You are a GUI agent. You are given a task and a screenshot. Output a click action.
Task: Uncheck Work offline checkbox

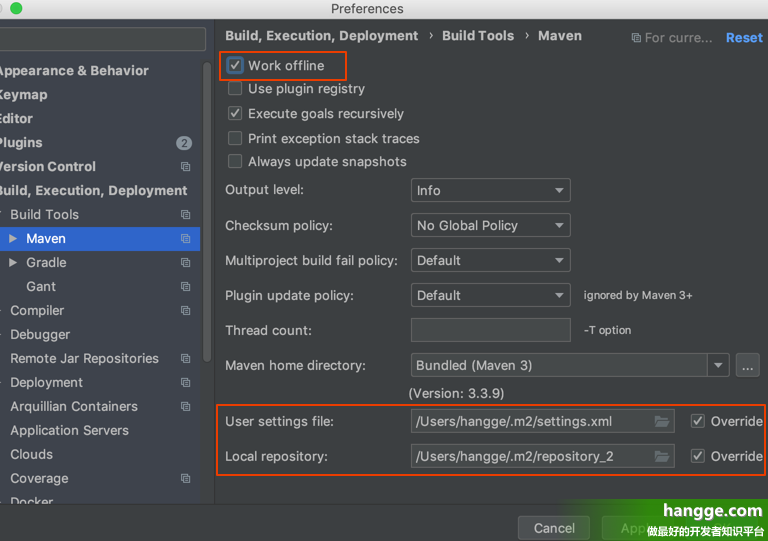[235, 65]
